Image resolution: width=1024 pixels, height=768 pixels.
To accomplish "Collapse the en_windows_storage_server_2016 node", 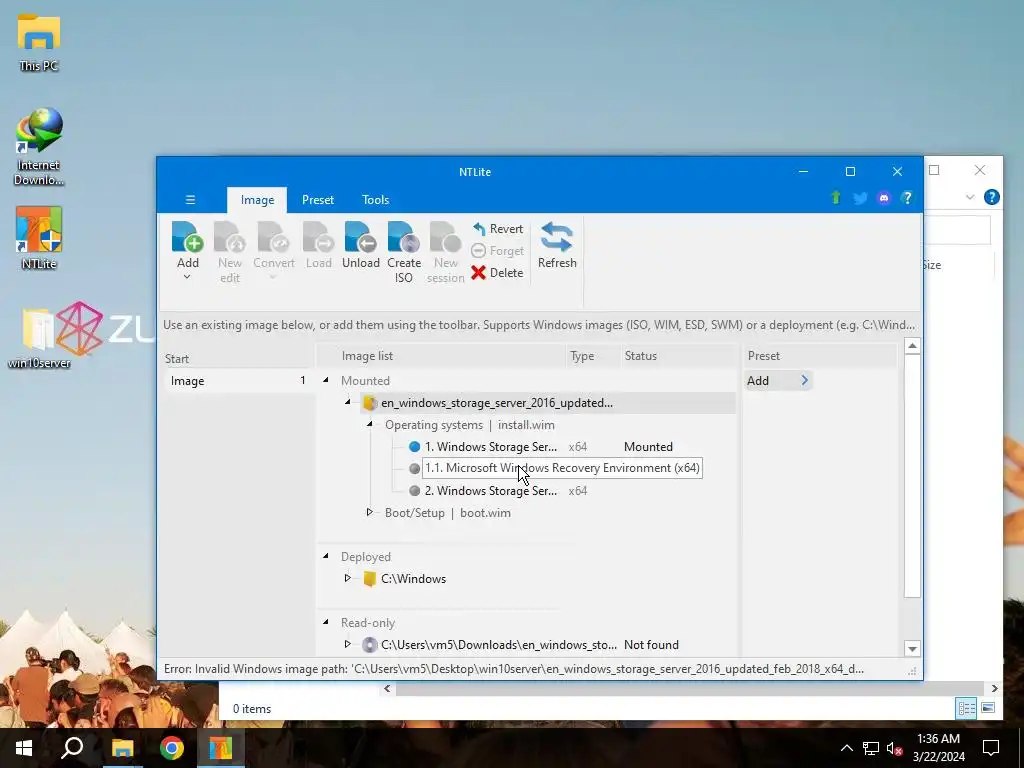I will 347,402.
